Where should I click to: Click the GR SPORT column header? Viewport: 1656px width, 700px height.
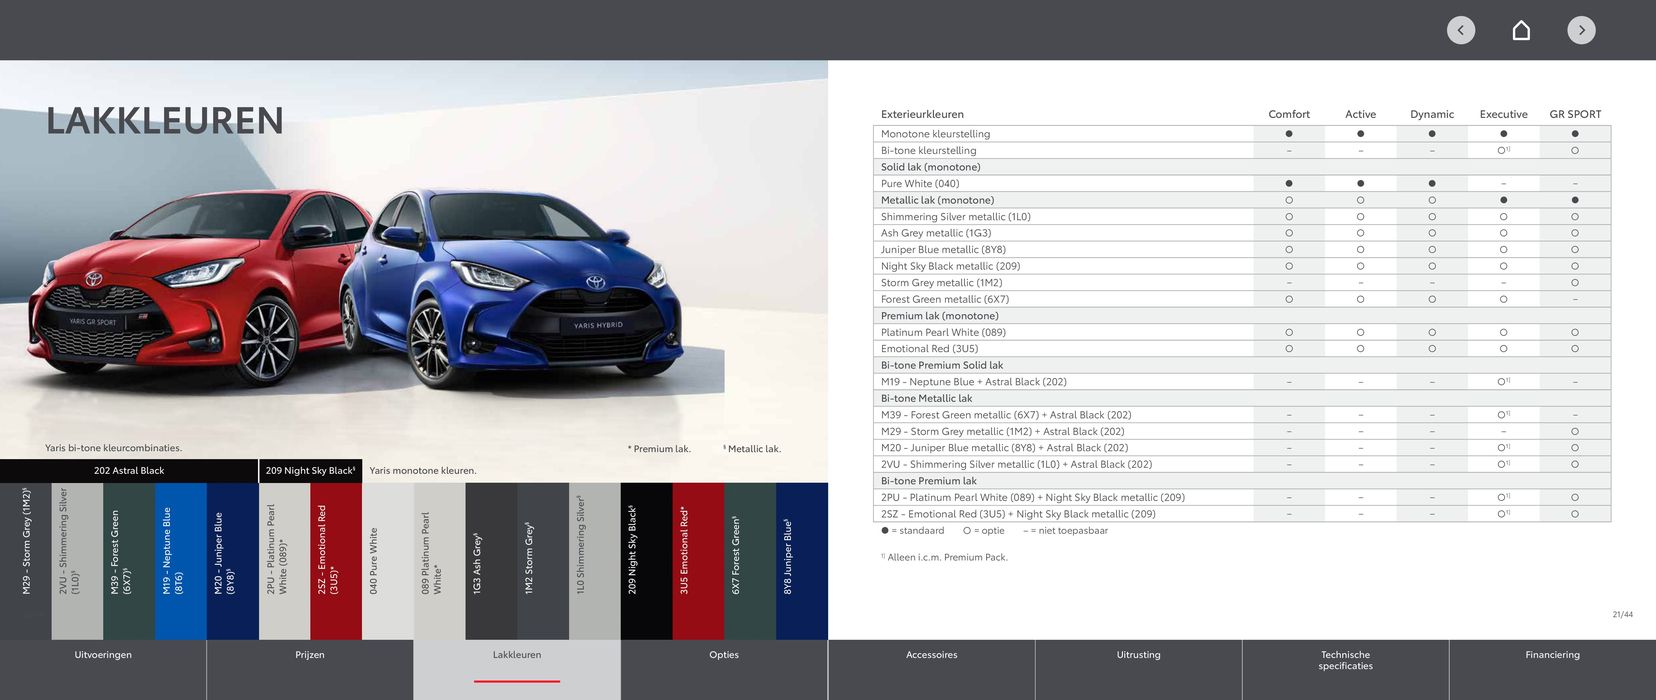[x=1575, y=114]
